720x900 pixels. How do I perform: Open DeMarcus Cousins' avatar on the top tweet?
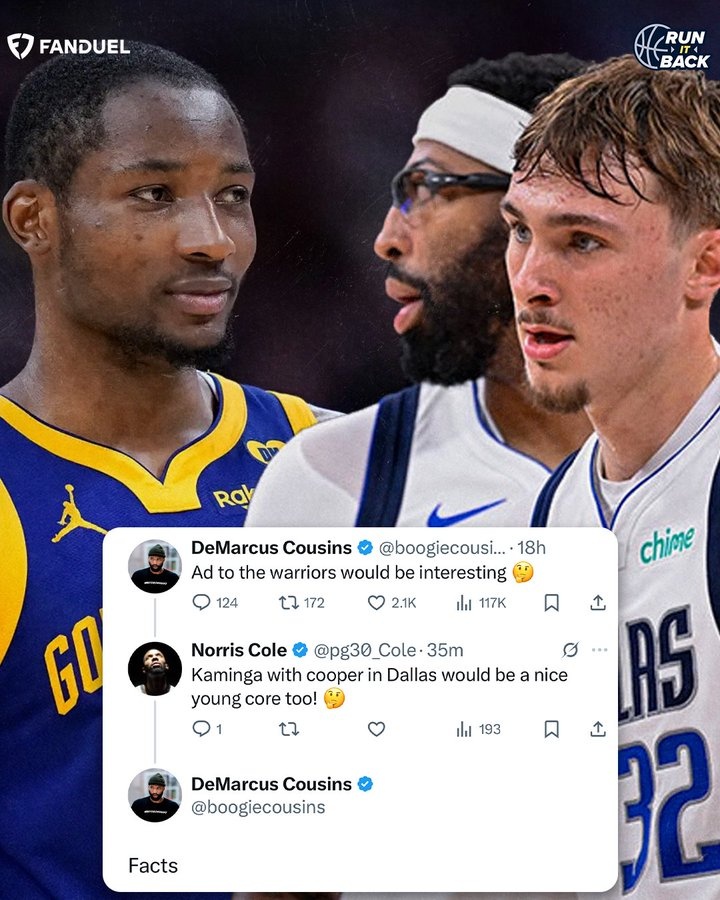tap(154, 566)
